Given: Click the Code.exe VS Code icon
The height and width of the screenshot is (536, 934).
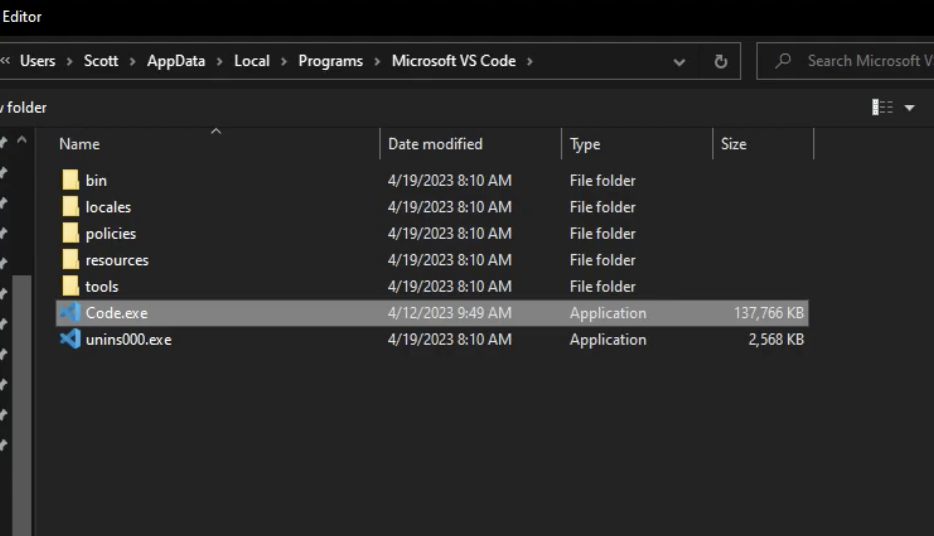Looking at the screenshot, I should pyautogui.click(x=70, y=313).
